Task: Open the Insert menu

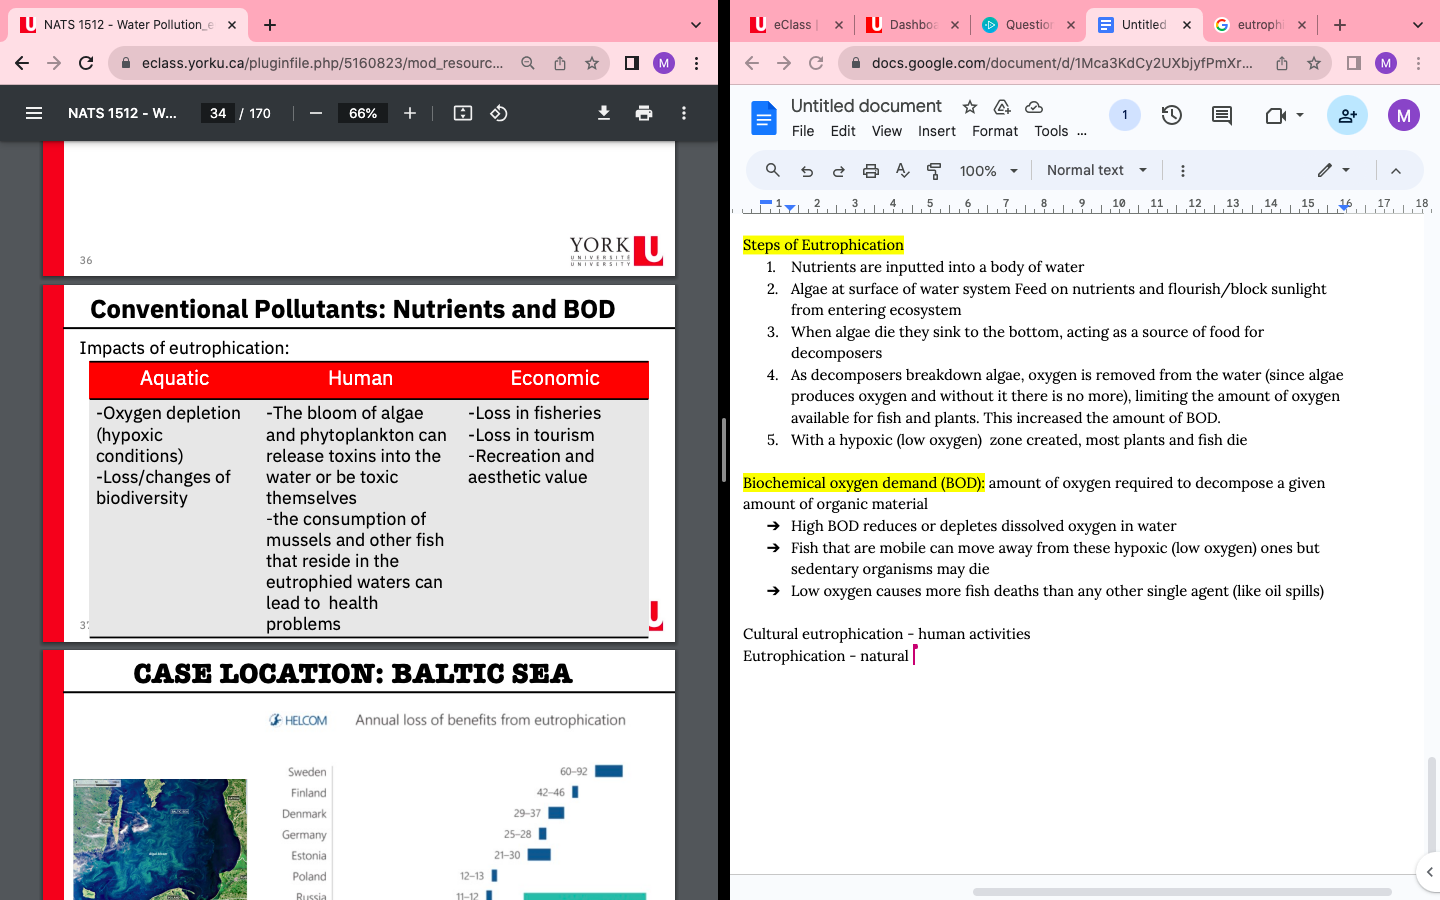Action: coord(936,131)
